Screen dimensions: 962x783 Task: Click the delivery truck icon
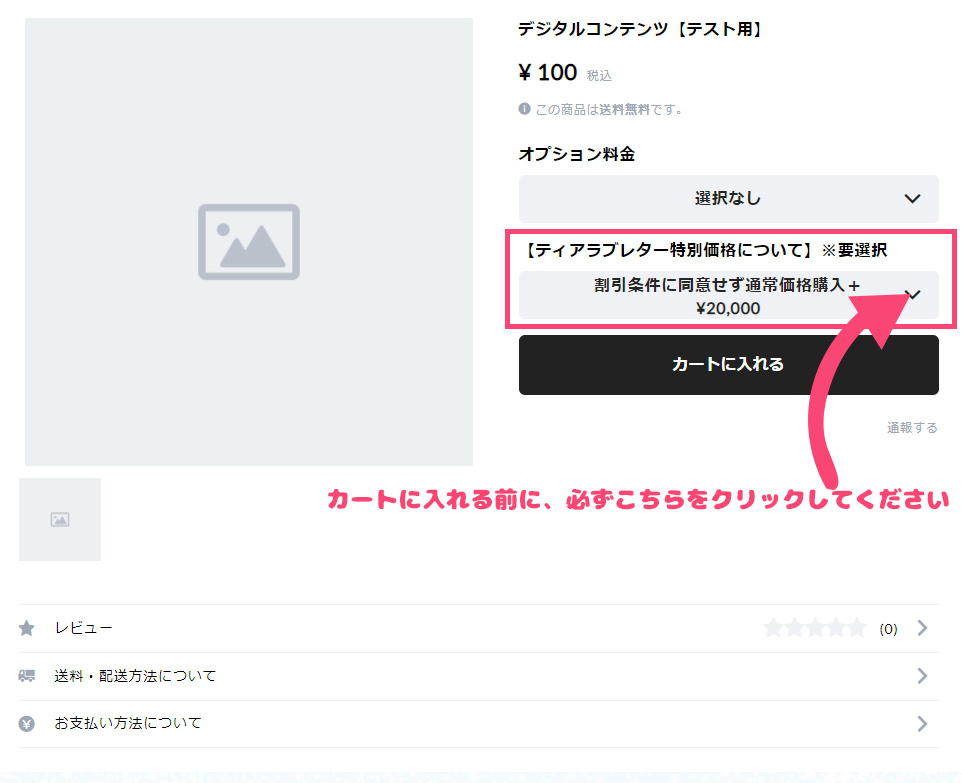click(x=27, y=676)
